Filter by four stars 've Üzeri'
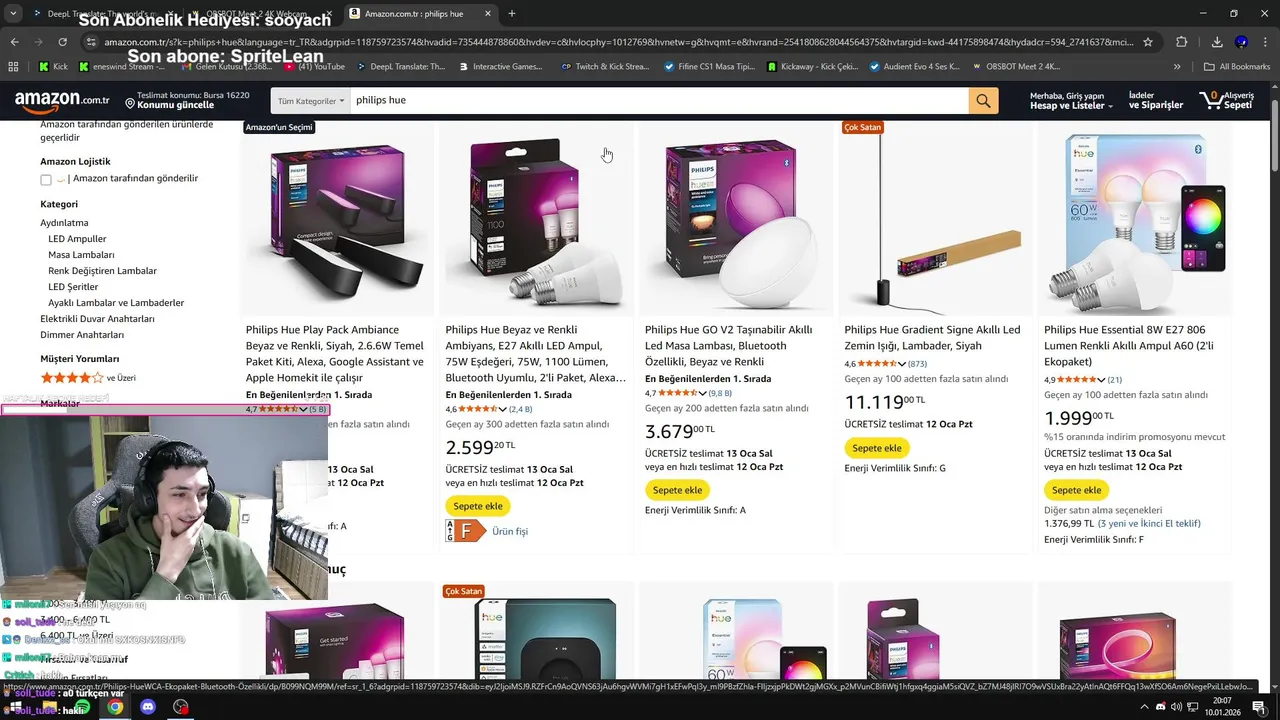Image resolution: width=1280 pixels, height=720 pixels. point(88,378)
